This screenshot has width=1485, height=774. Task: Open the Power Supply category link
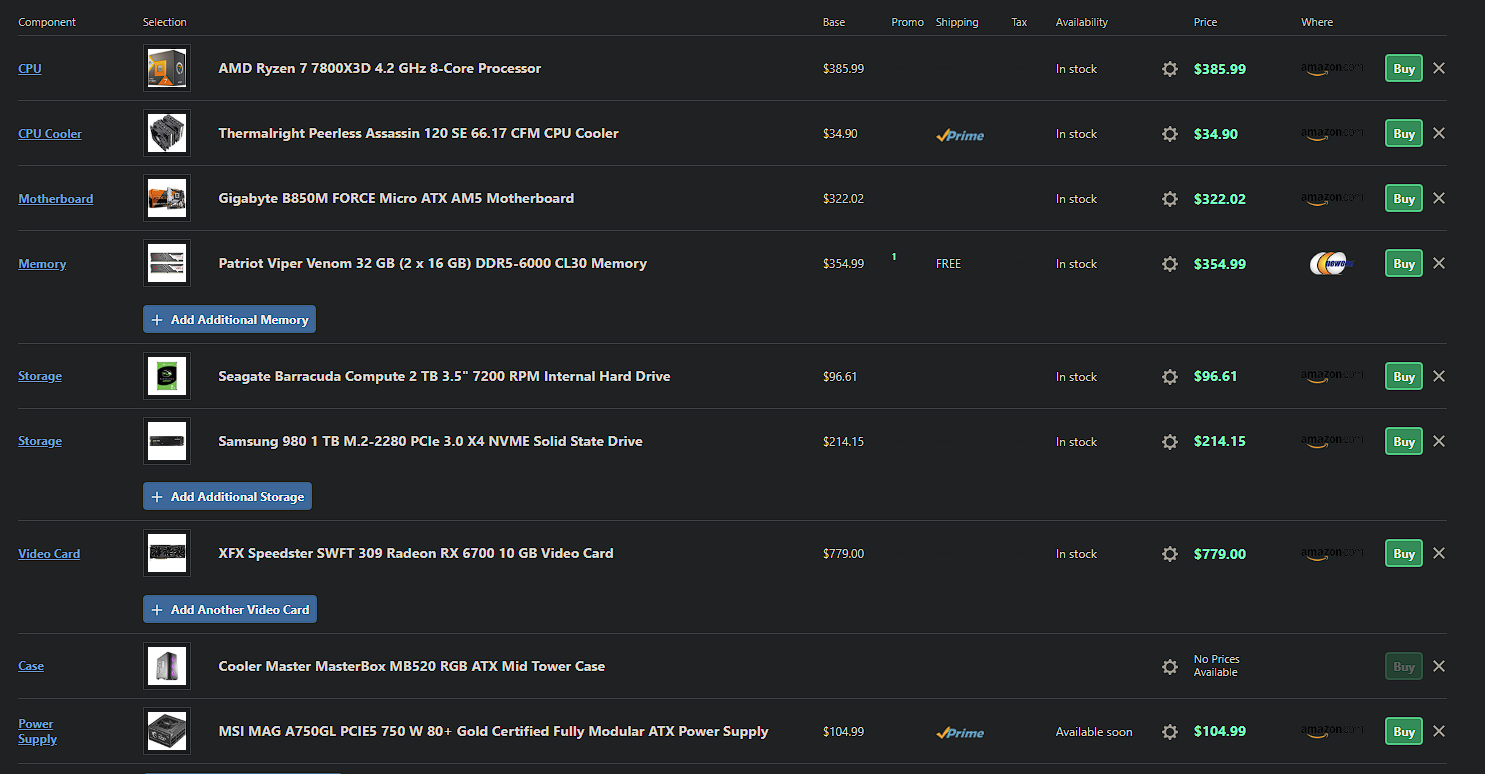click(37, 732)
